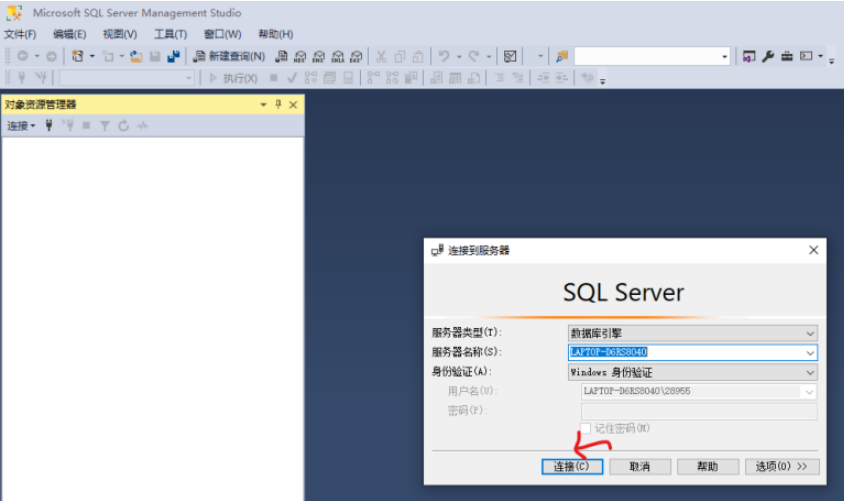Image resolution: width=844 pixels, height=501 pixels.
Task: Click the DAX query icon
Action: [356, 56]
